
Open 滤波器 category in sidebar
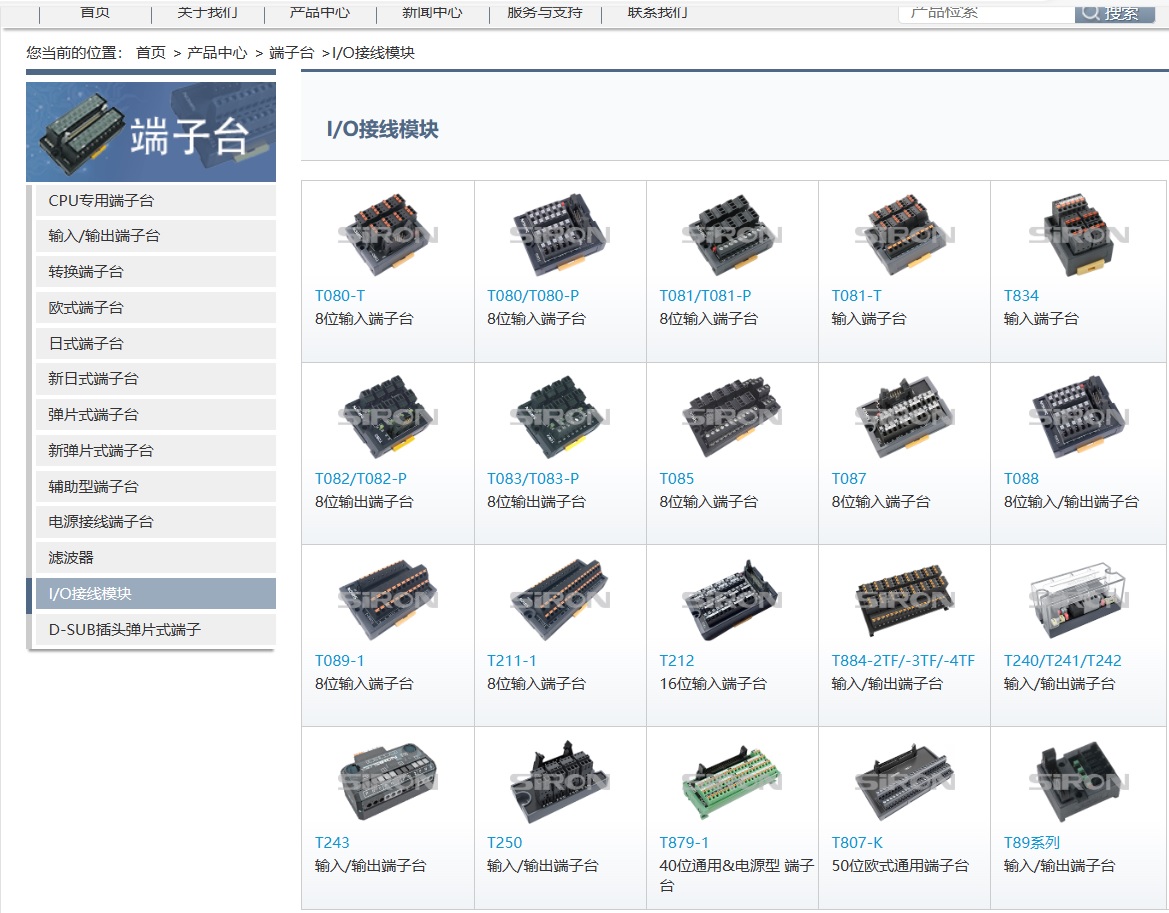(71, 557)
